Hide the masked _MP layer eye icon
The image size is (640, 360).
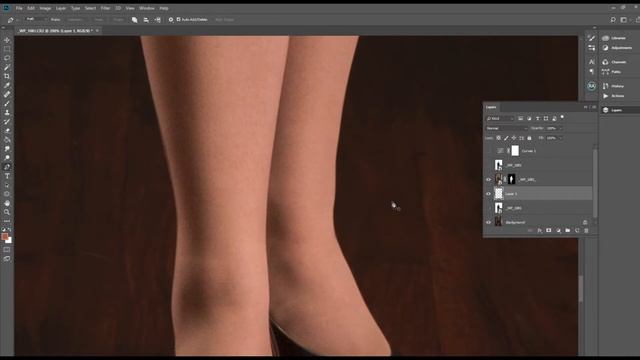(x=489, y=179)
